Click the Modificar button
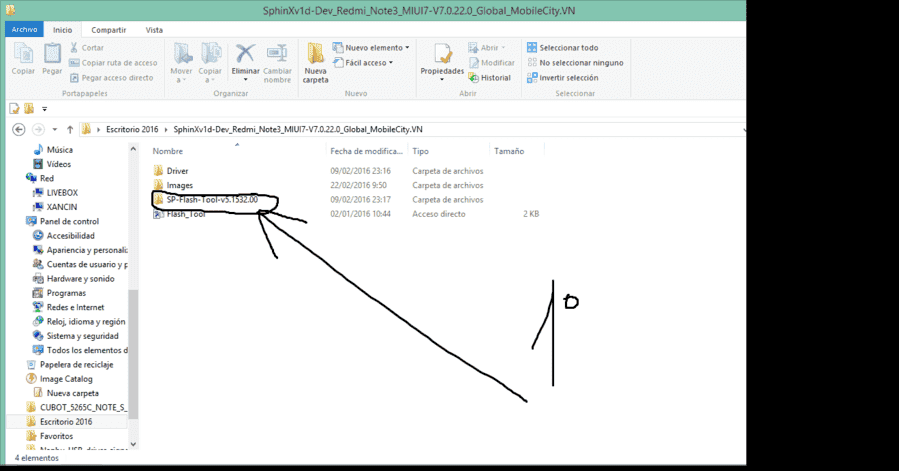899x471 pixels. pos(491,63)
